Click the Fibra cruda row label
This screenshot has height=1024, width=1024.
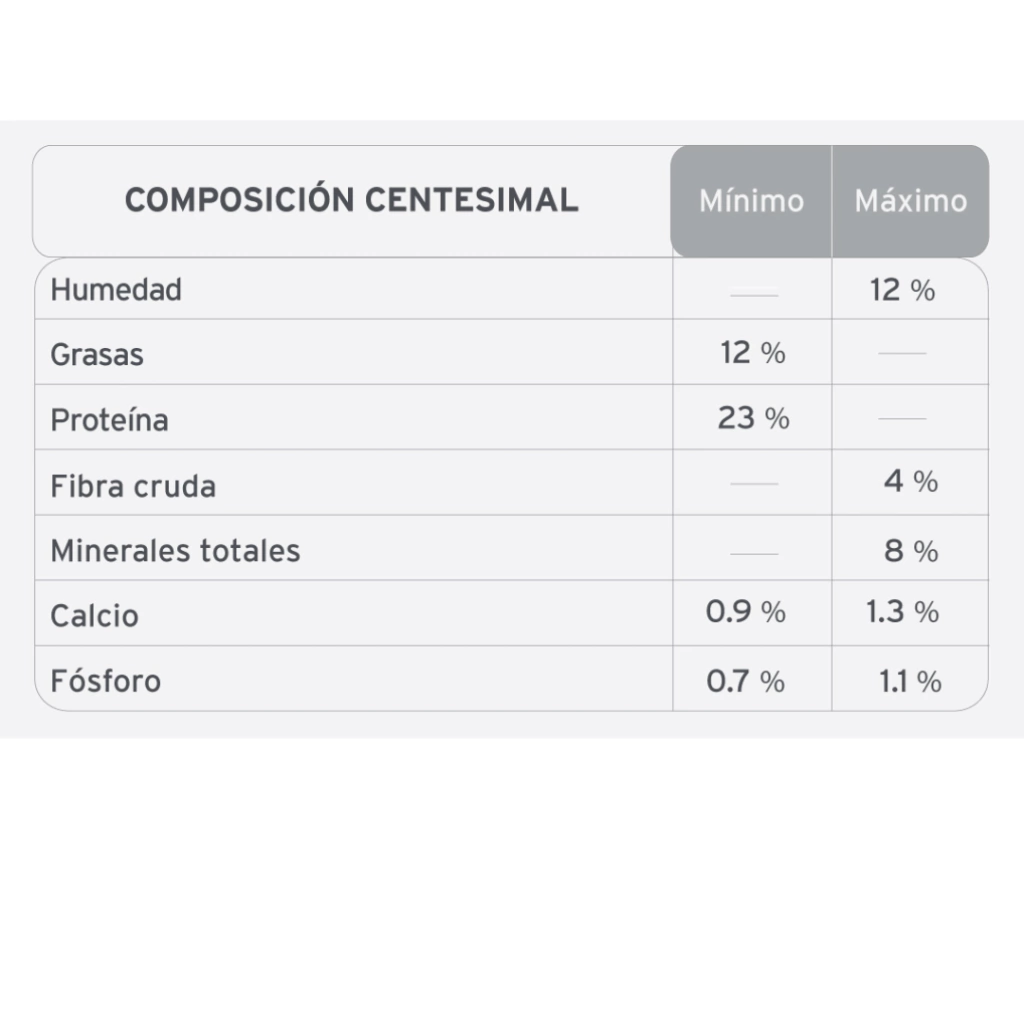pos(133,486)
